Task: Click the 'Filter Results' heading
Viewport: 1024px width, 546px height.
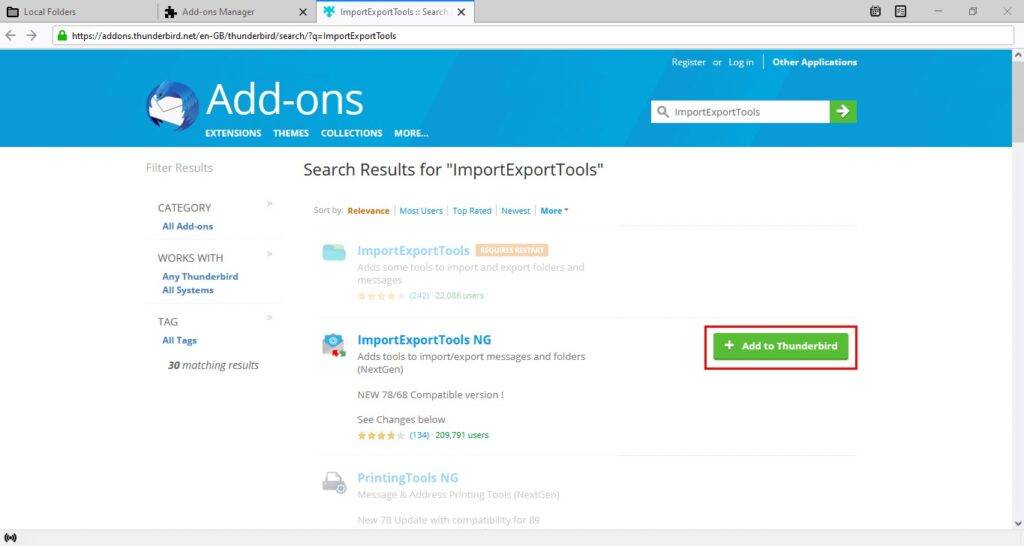Action: (180, 168)
